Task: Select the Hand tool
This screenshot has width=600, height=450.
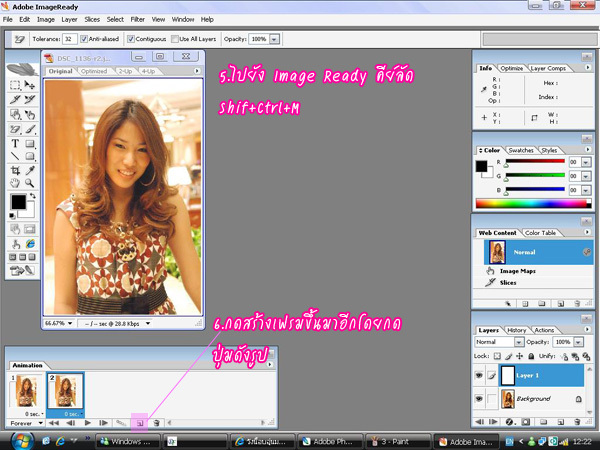Action: click(x=15, y=183)
